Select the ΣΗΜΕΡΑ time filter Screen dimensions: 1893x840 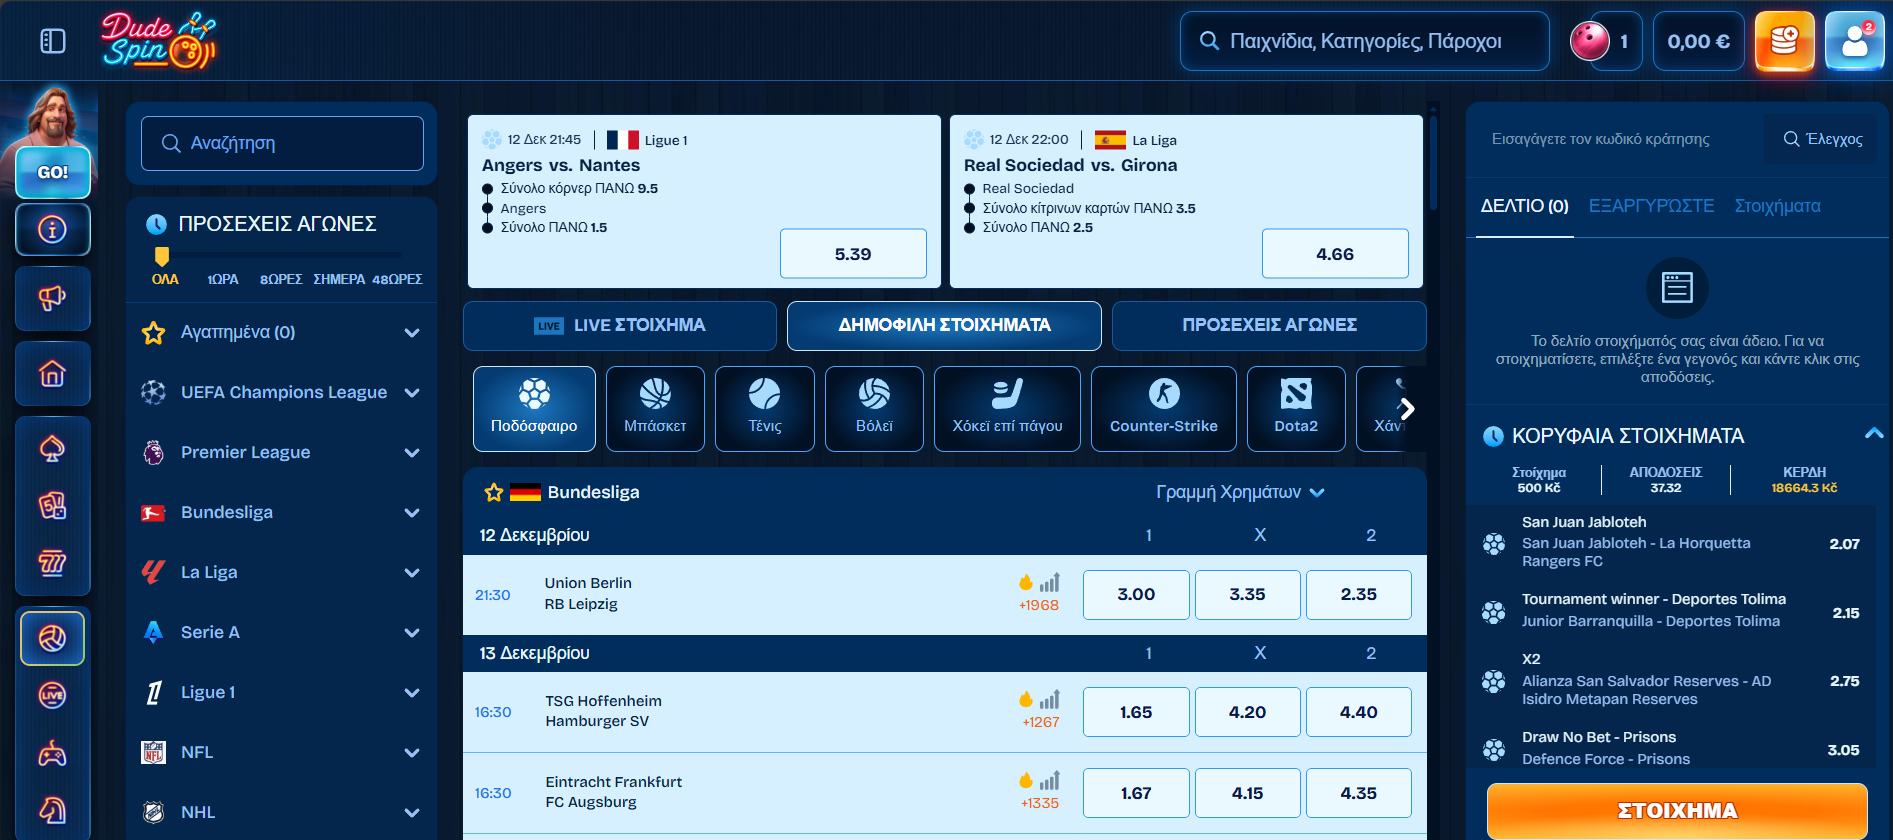tap(339, 279)
